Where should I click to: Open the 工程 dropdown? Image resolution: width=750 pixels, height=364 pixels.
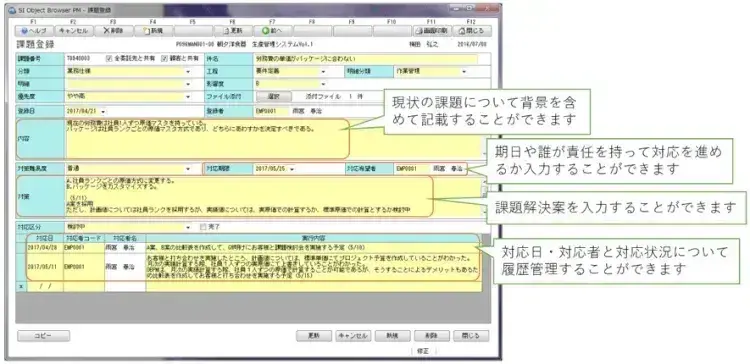323,72
